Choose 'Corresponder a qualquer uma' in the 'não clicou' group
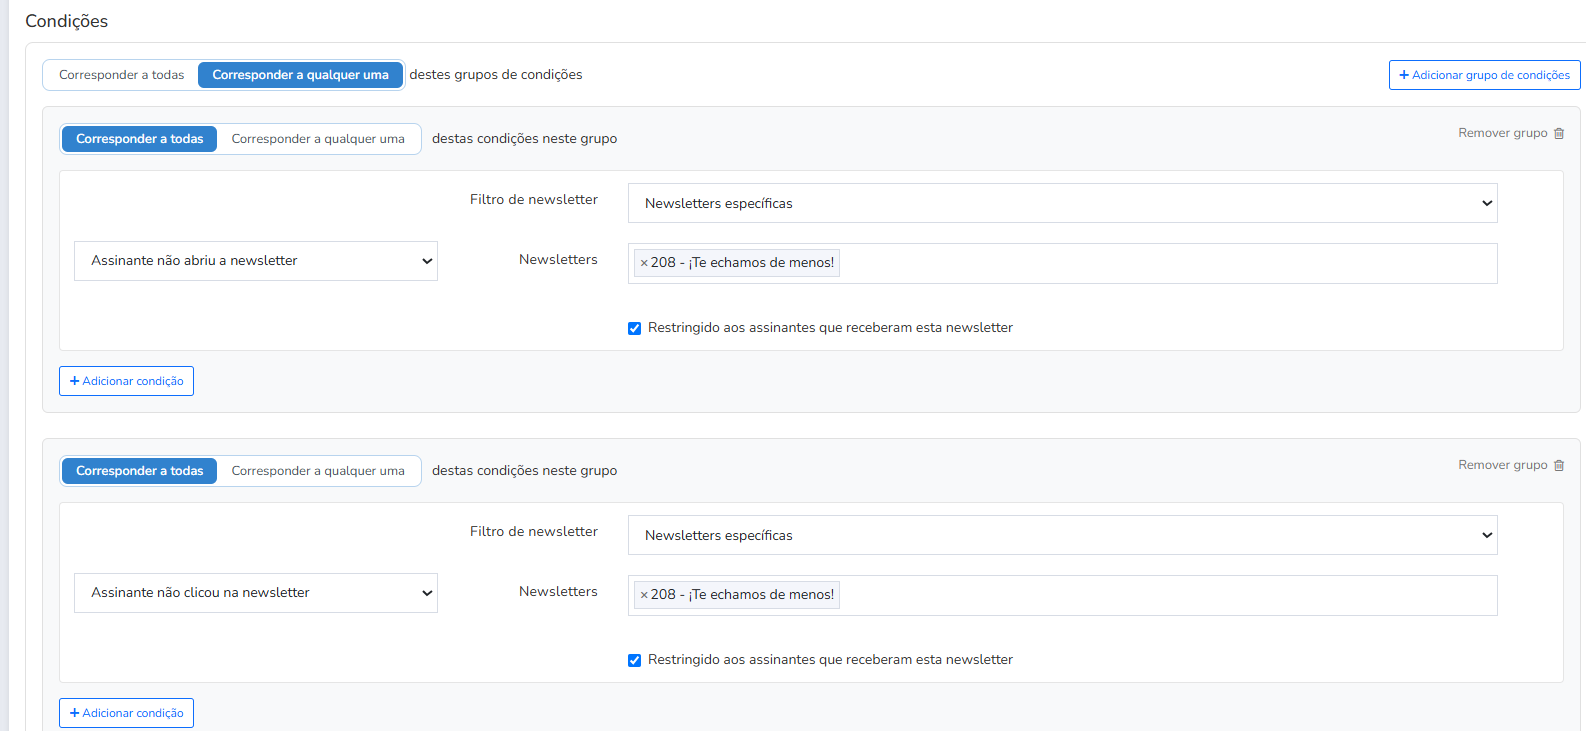This screenshot has height=731, width=1586. pos(318,471)
